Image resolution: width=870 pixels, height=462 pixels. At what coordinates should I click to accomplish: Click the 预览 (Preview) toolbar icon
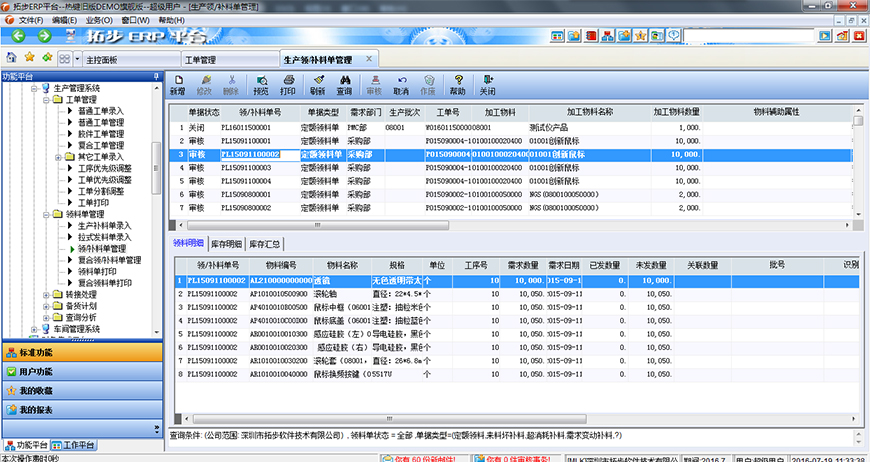[261, 85]
